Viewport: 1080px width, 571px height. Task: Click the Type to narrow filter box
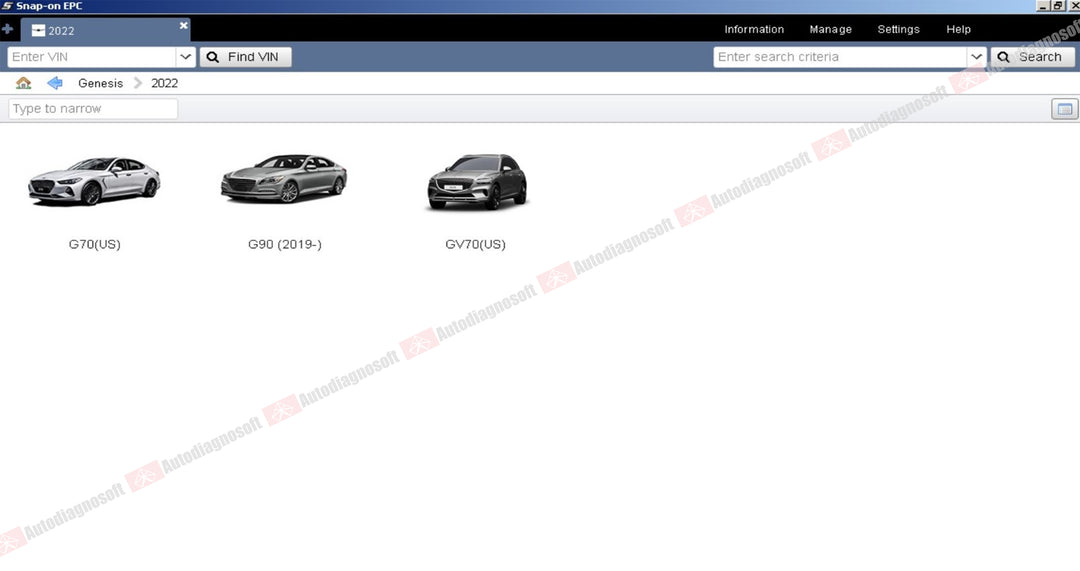tap(93, 109)
